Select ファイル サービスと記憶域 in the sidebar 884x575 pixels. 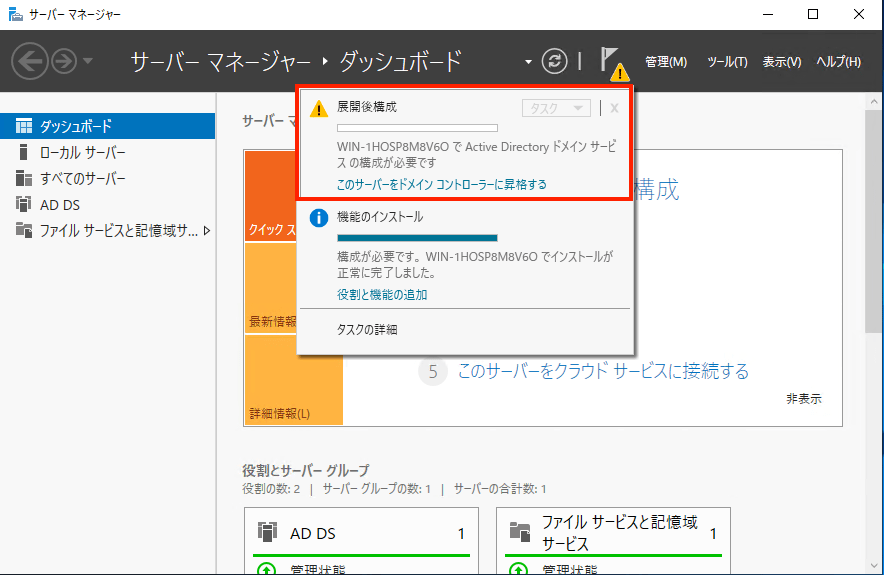point(107,231)
